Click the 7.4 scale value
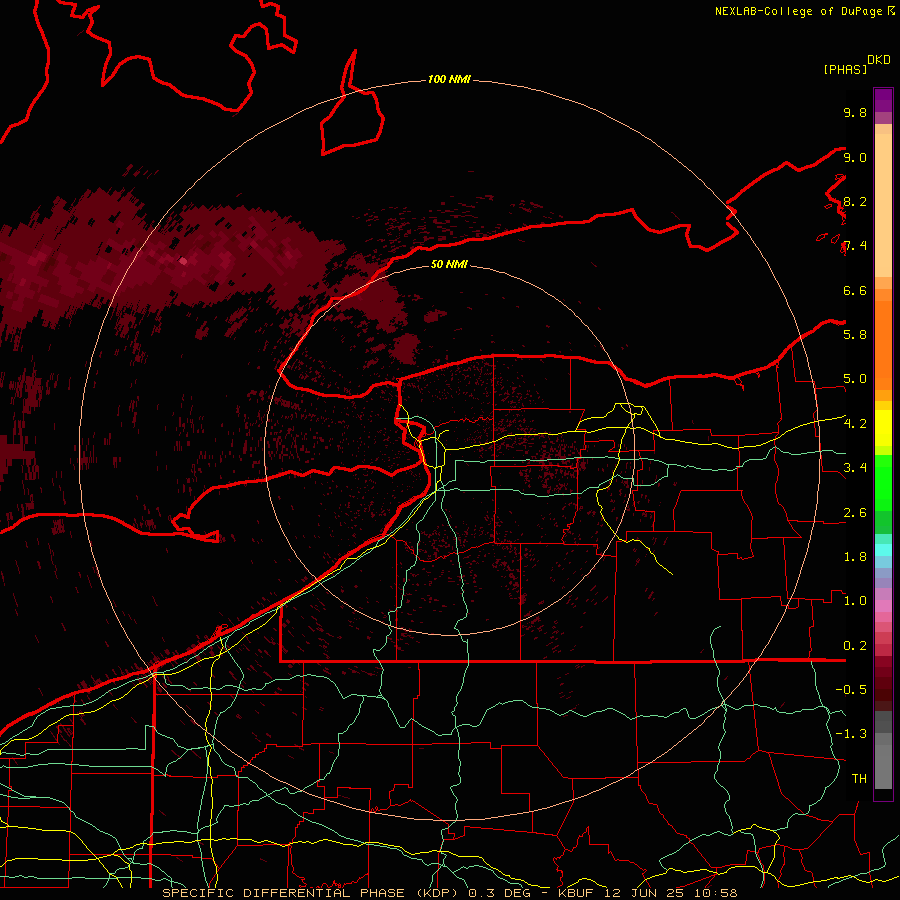 coord(855,246)
